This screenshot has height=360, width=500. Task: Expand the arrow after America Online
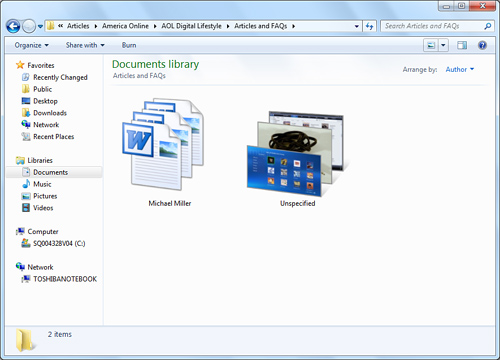[x=155, y=26]
